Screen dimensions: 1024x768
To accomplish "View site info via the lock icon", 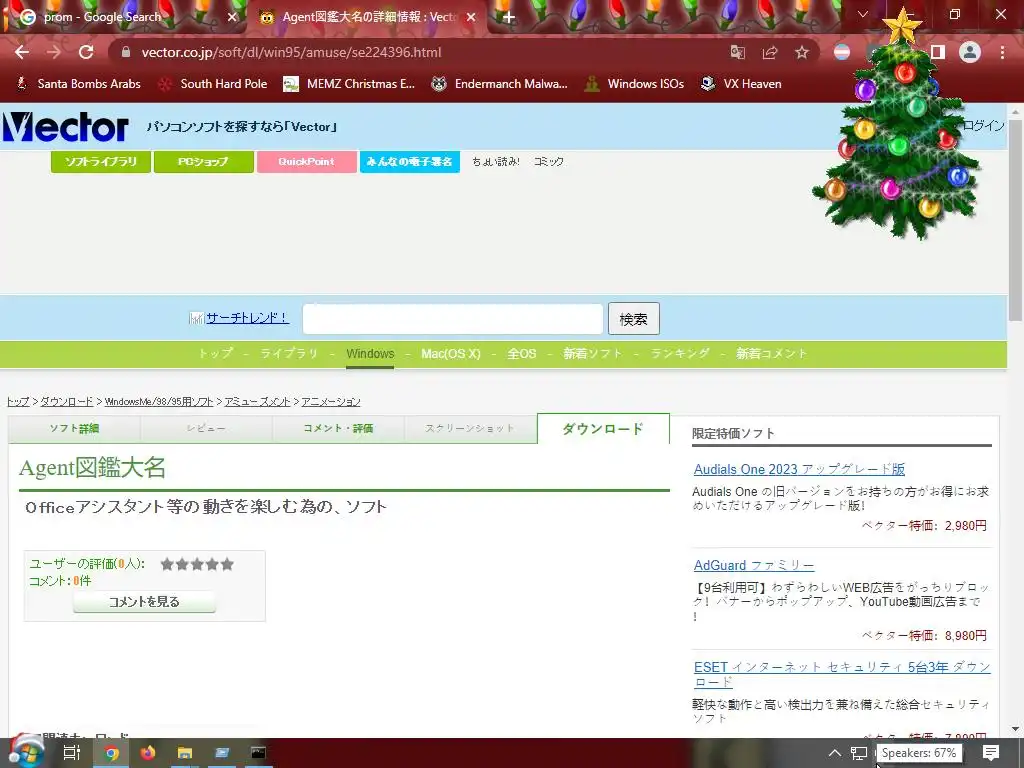I will click(125, 52).
